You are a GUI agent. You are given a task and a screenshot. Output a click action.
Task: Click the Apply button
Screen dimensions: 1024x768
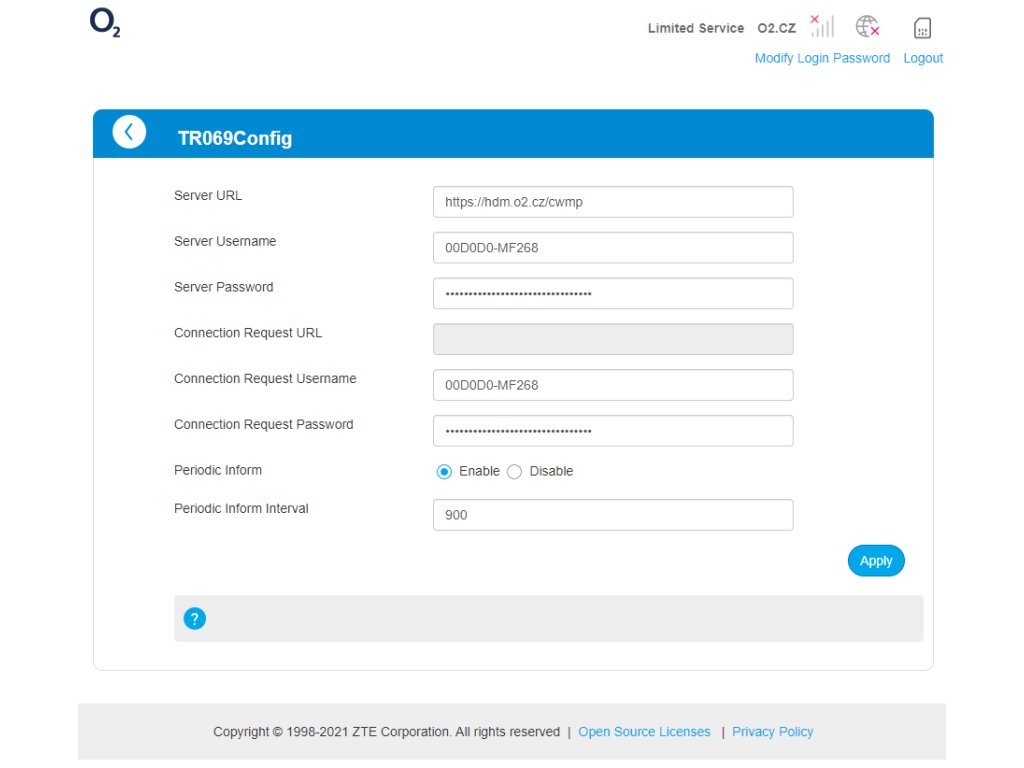pos(876,561)
